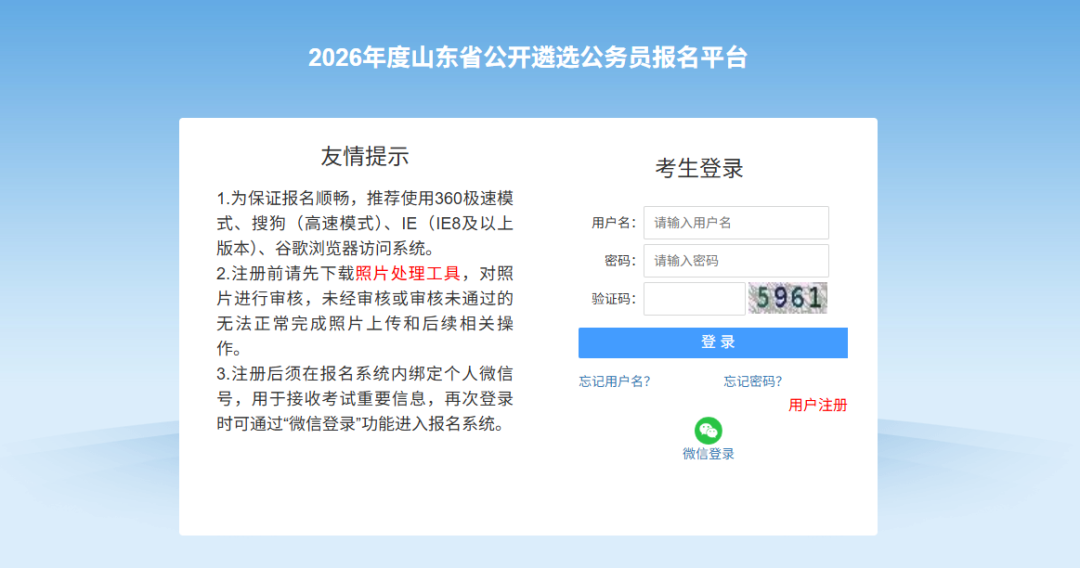Click the 密码: label

[621, 261]
